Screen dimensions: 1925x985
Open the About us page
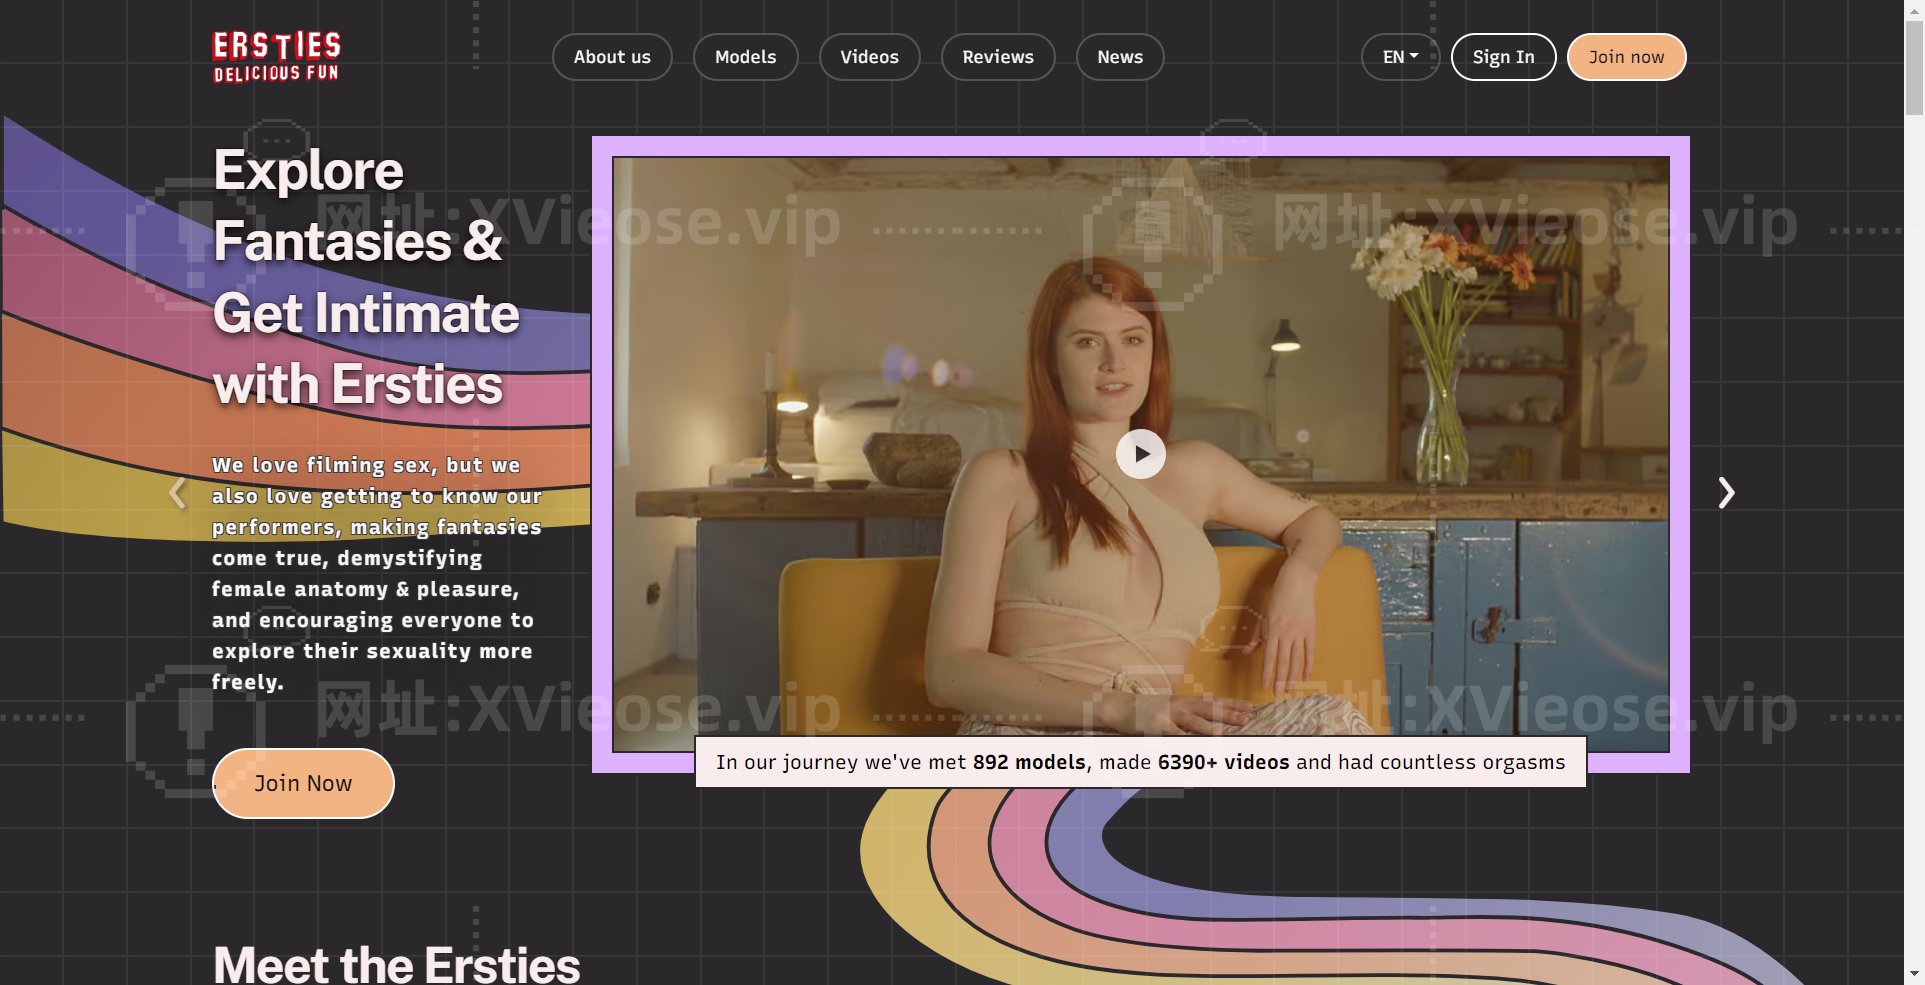[612, 57]
